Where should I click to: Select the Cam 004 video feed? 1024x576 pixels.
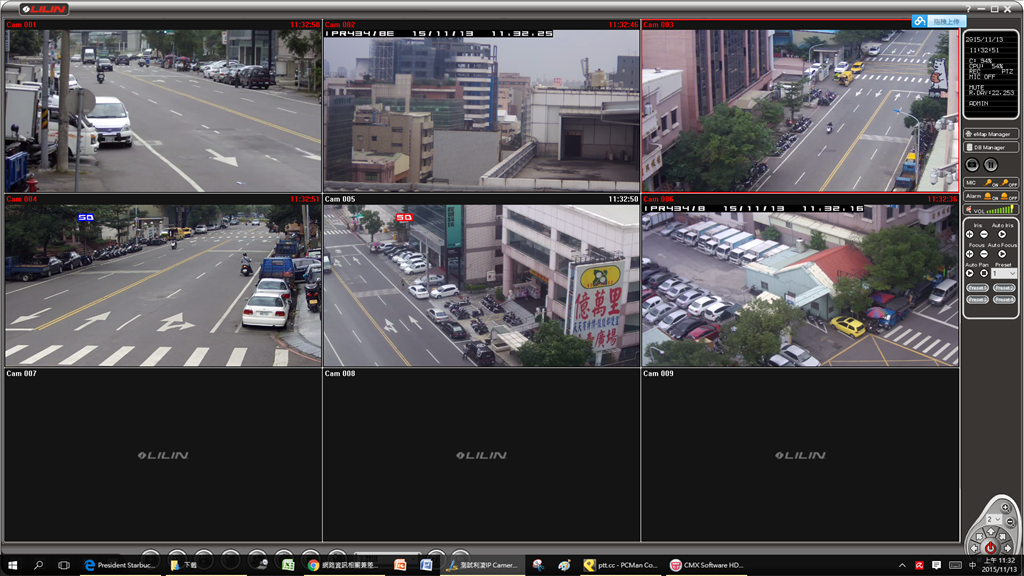pyautogui.click(x=163, y=280)
